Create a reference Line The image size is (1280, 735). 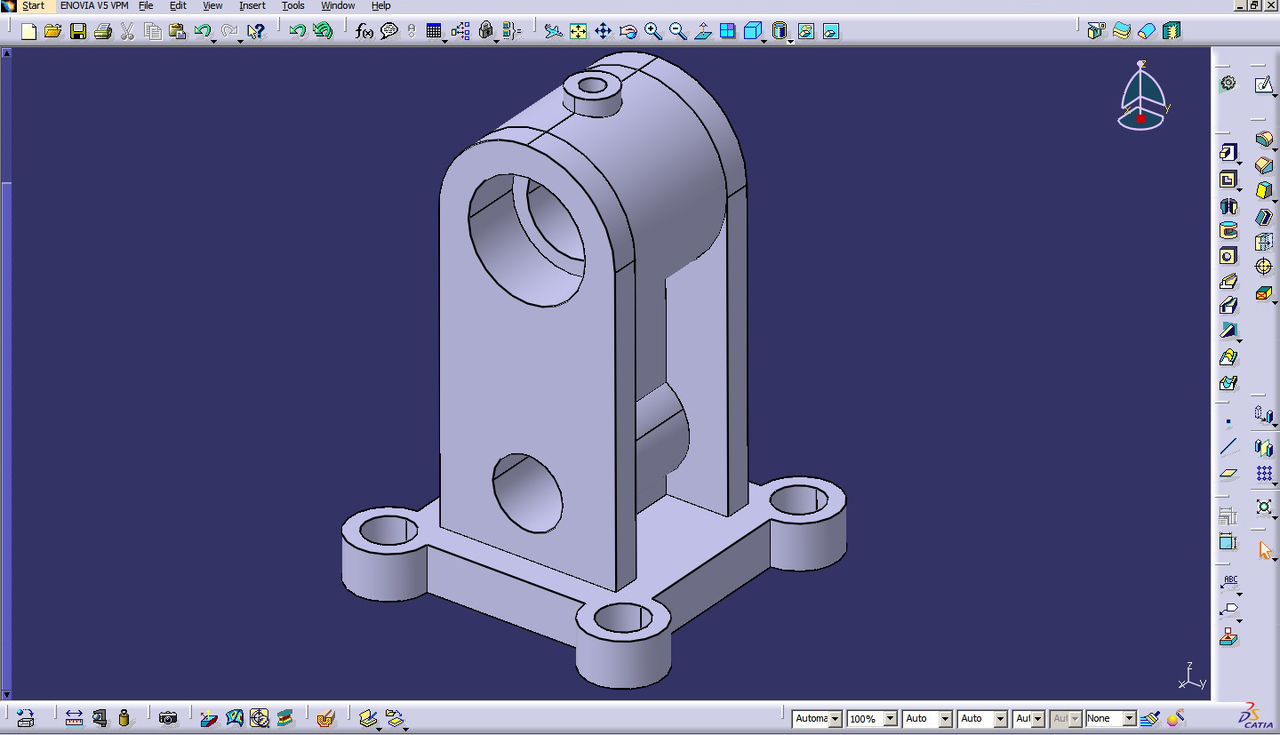[1228, 447]
